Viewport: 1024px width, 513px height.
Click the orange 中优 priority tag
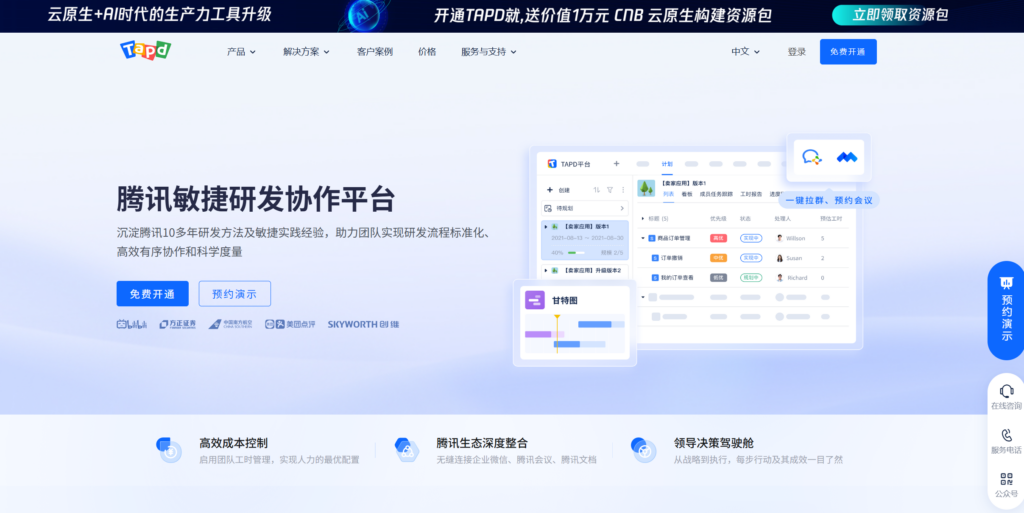click(x=718, y=258)
